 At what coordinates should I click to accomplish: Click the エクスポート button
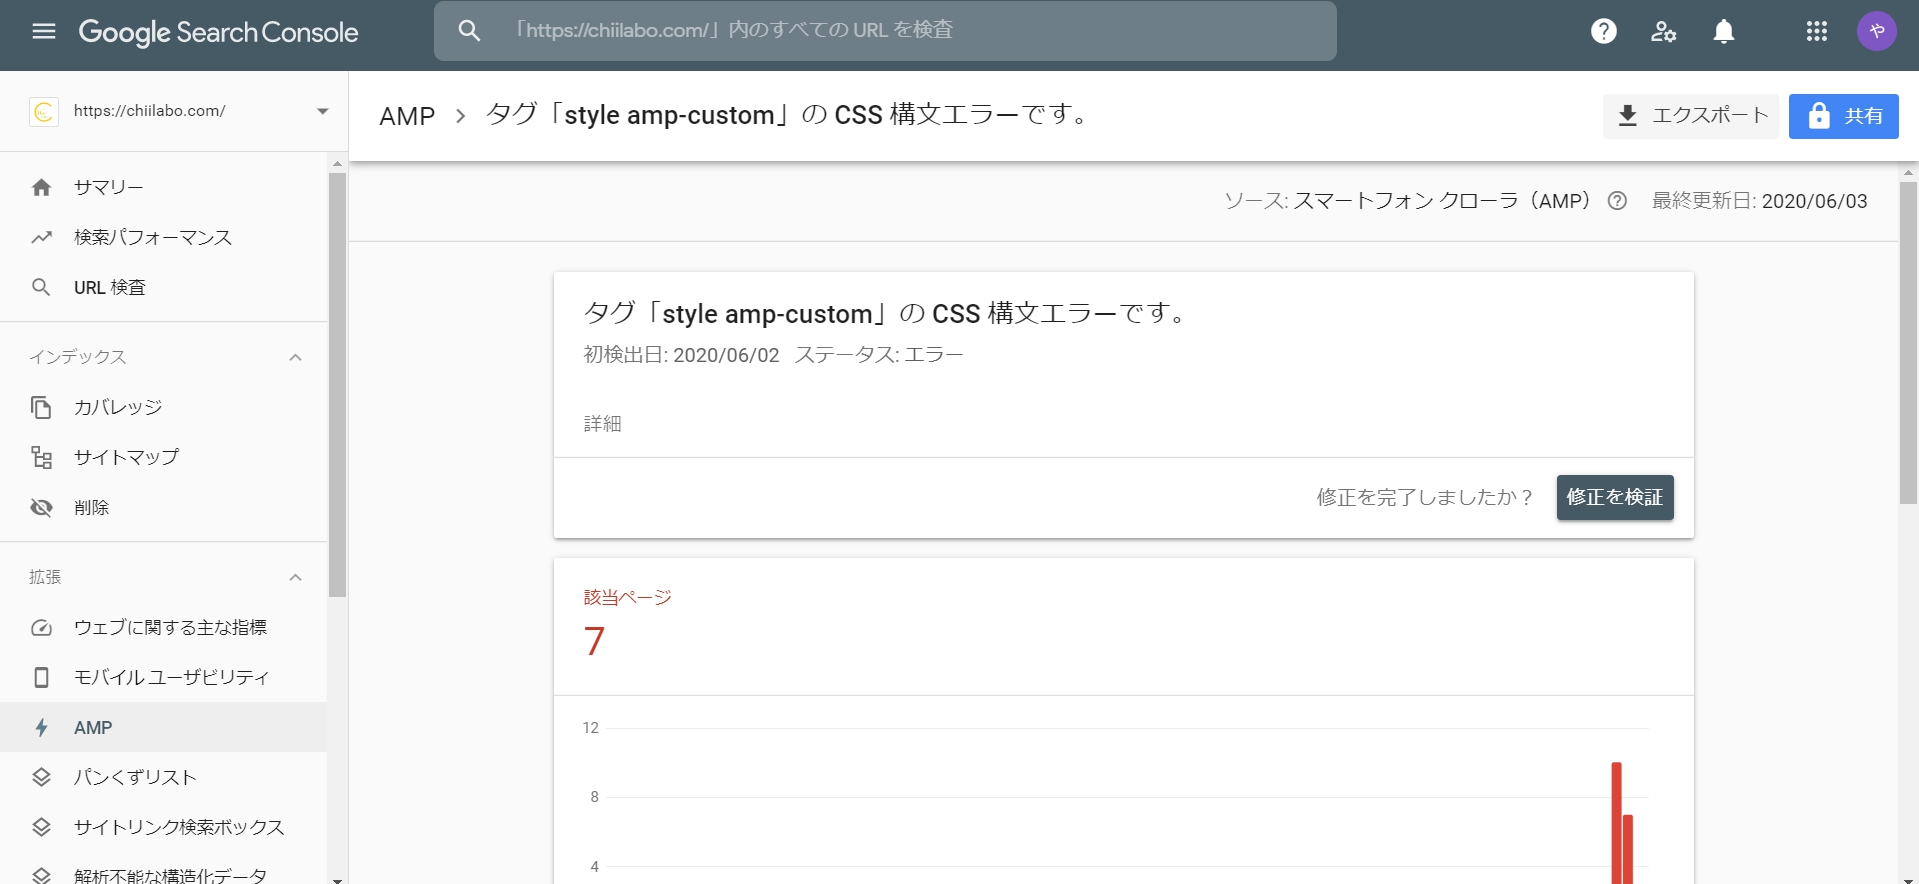click(x=1691, y=116)
